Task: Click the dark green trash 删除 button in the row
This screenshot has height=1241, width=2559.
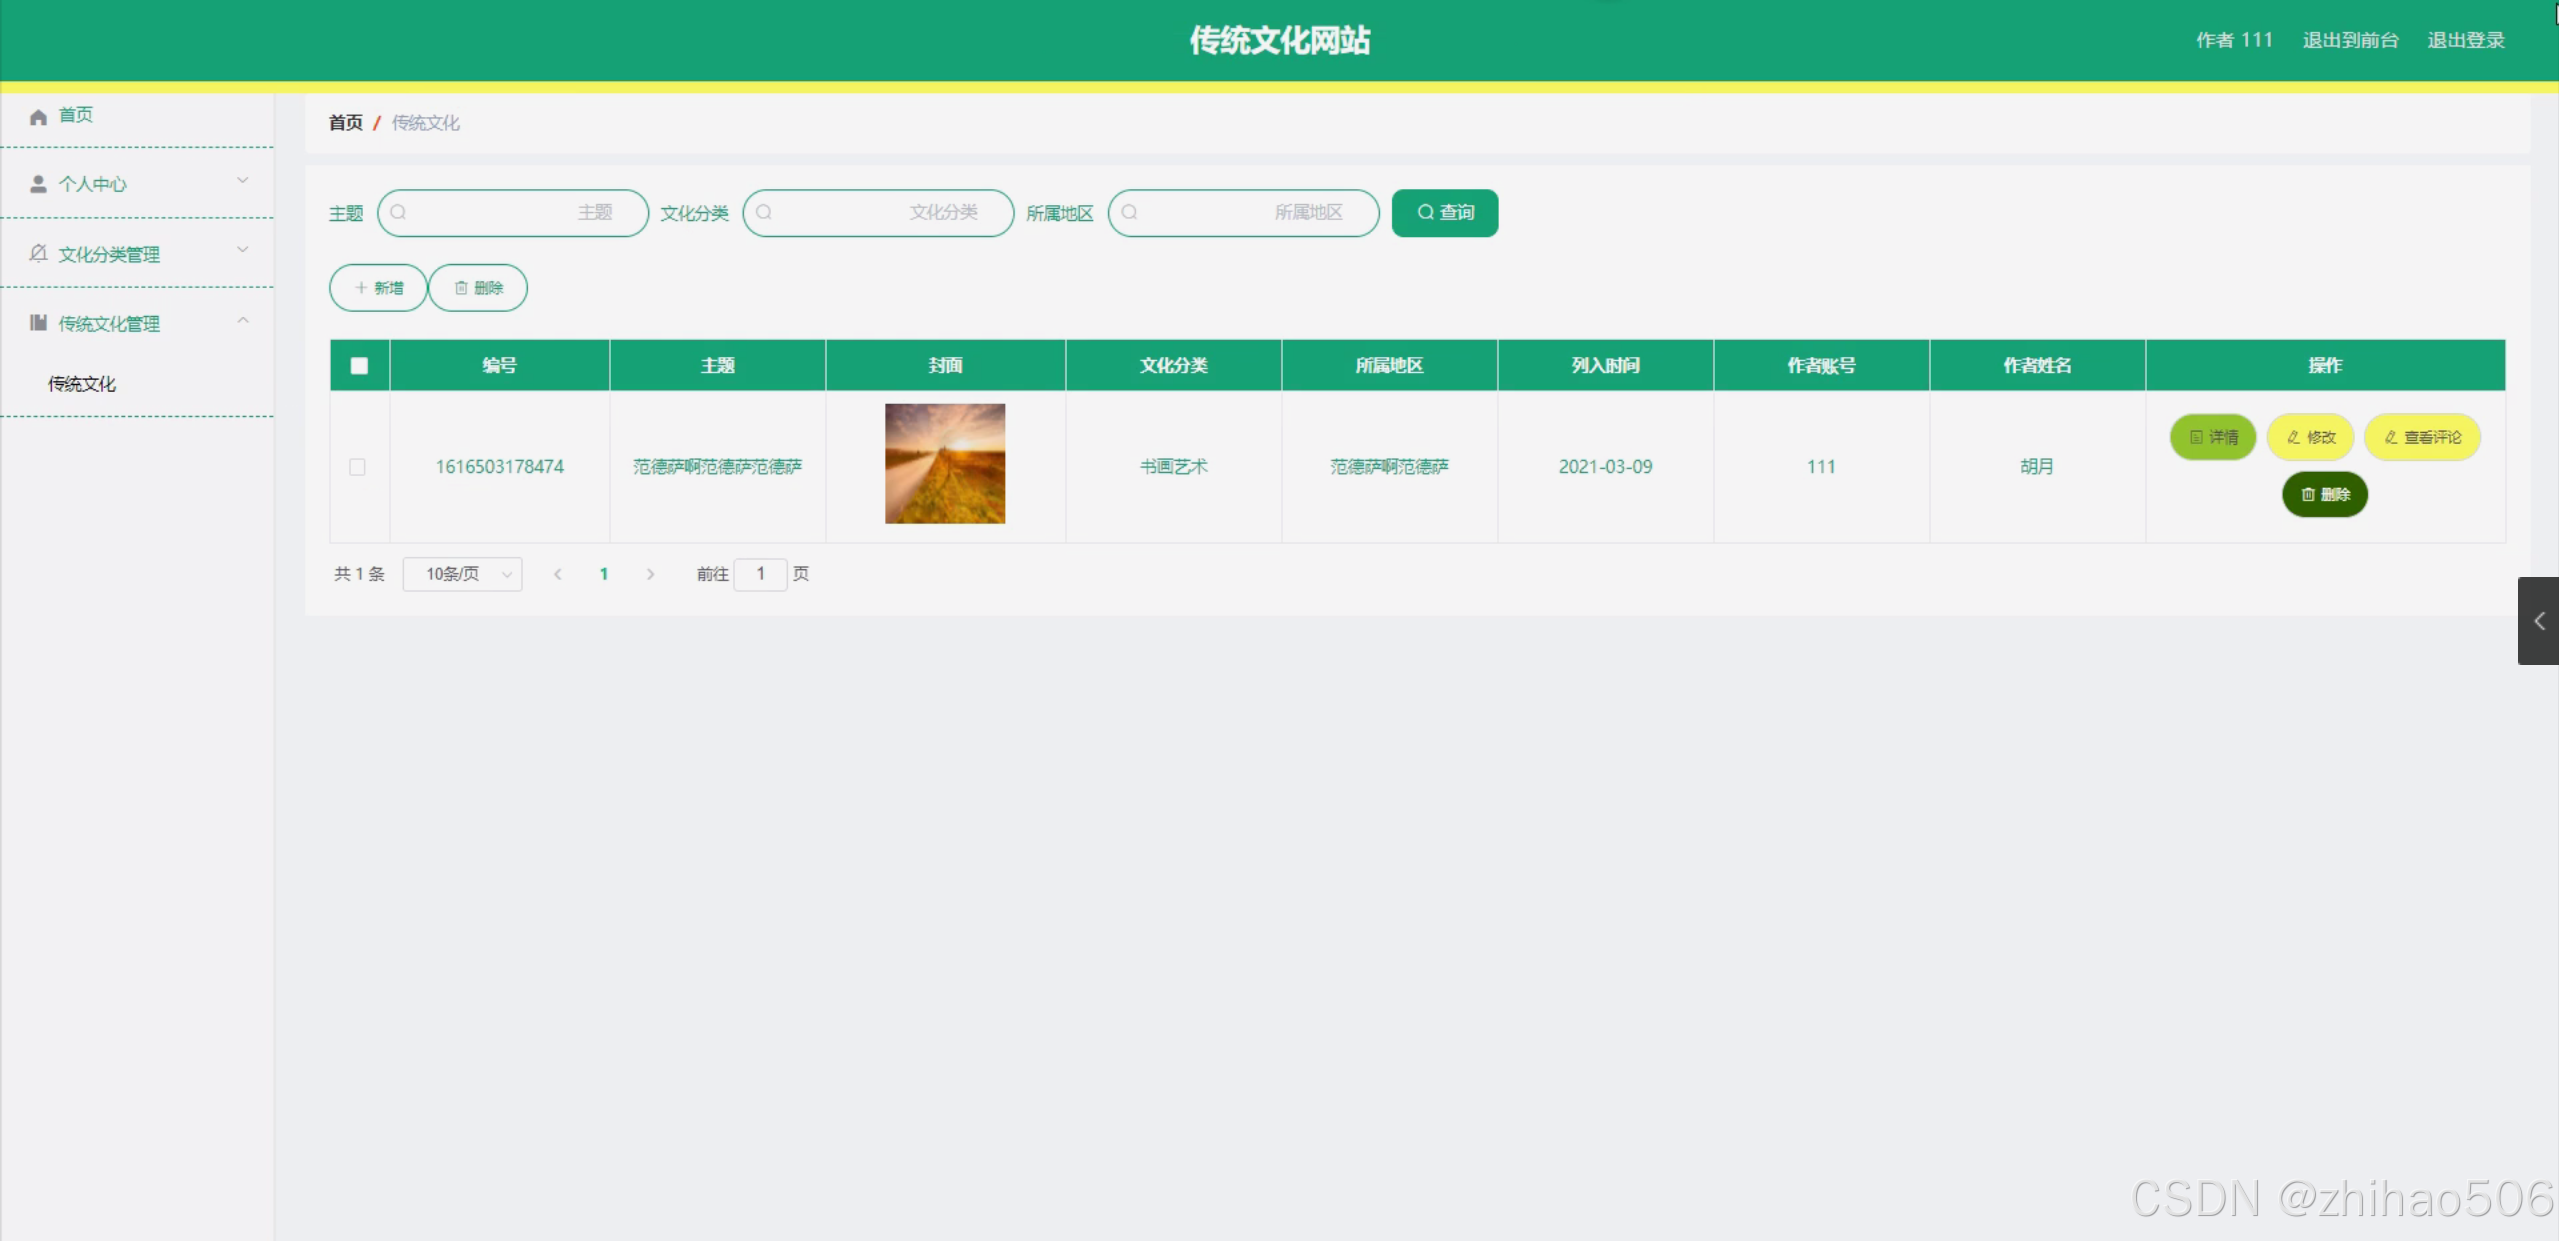Action: 2324,494
